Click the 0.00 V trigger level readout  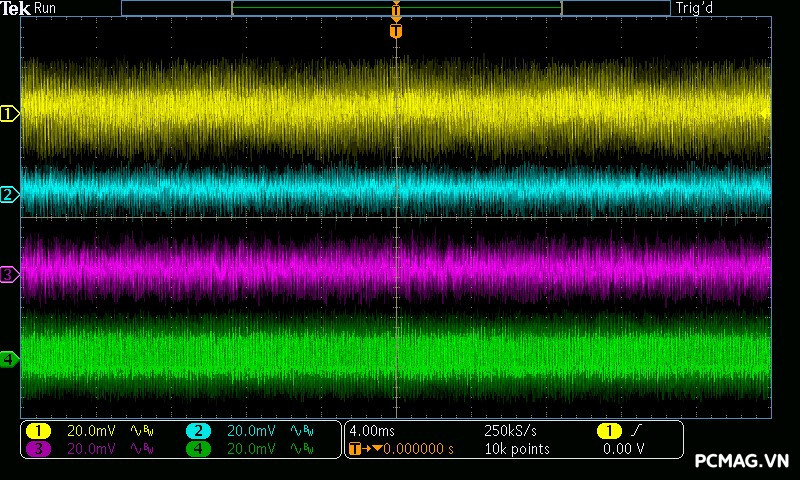click(623, 449)
